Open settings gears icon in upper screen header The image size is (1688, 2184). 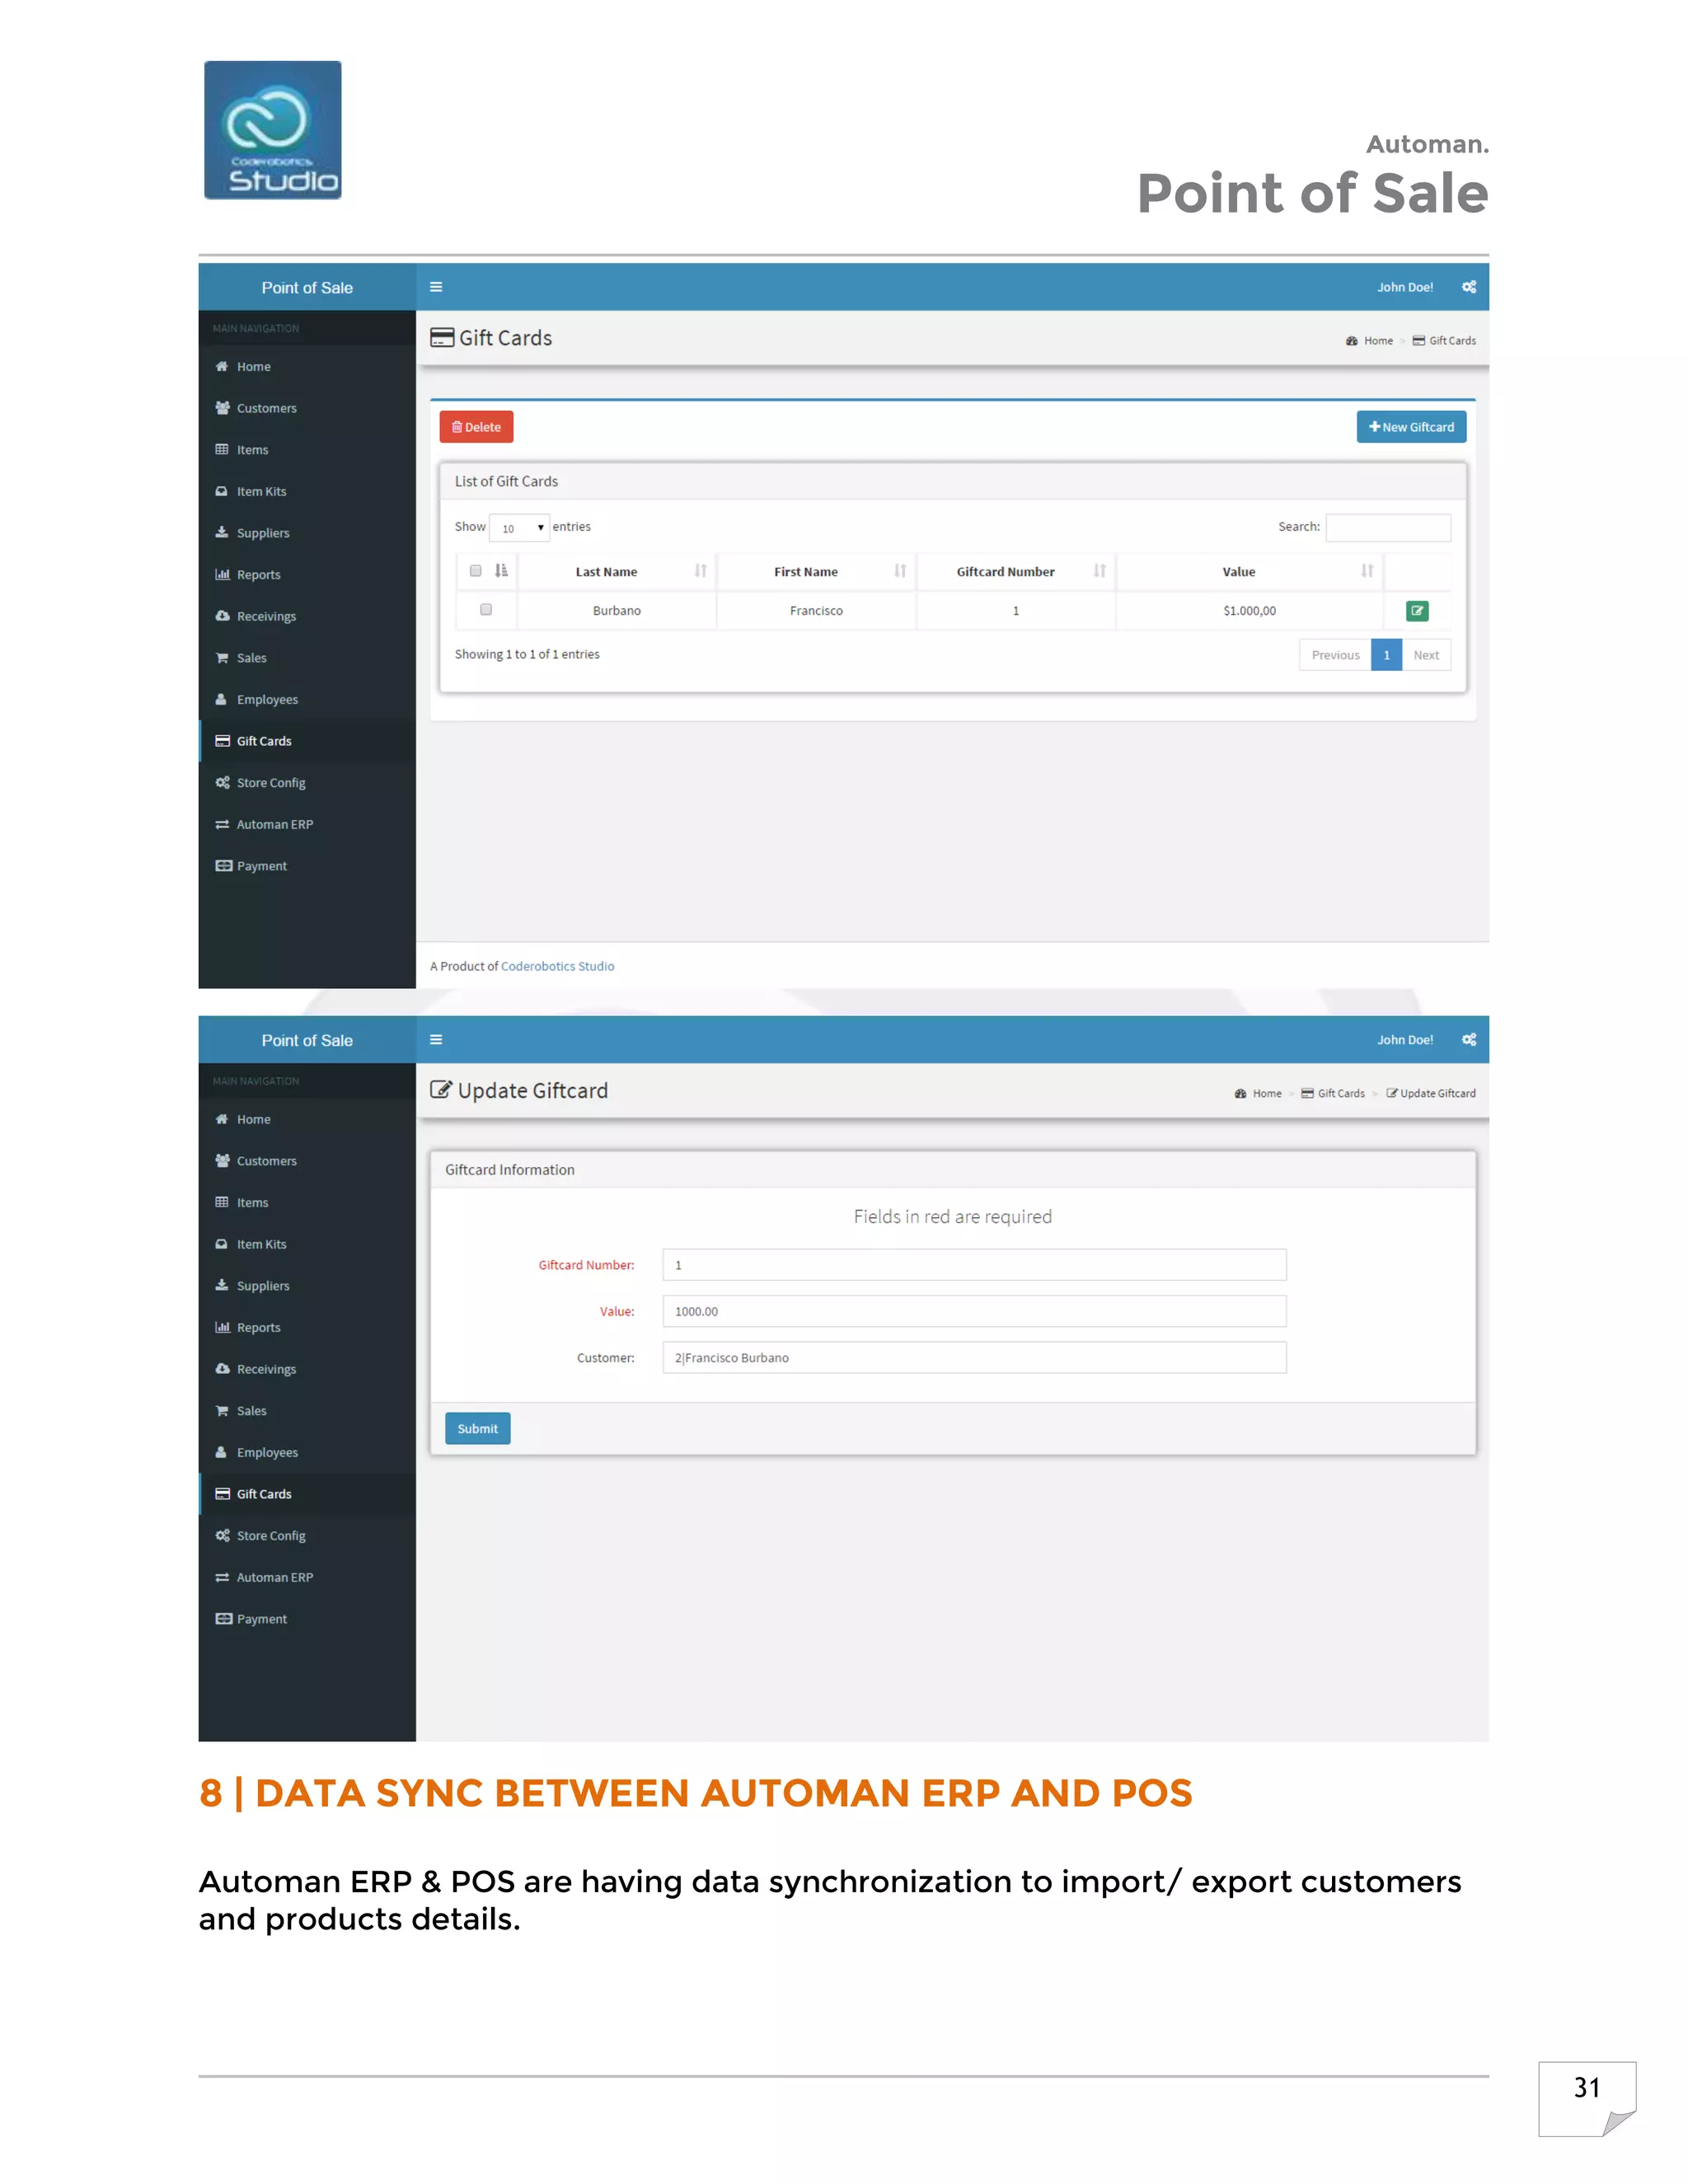[x=1469, y=287]
